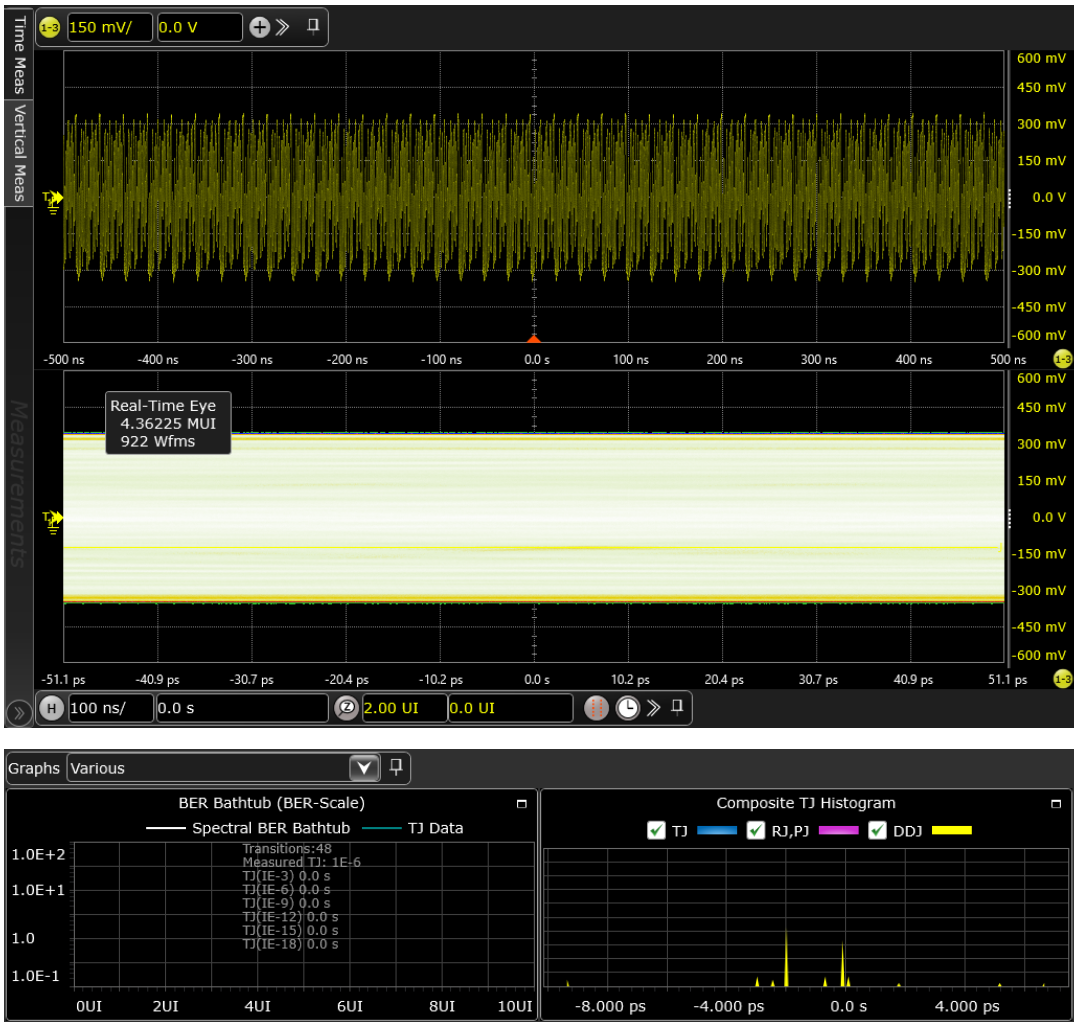
Task: Pin the Graphs panel toolbar
Action: point(396,767)
